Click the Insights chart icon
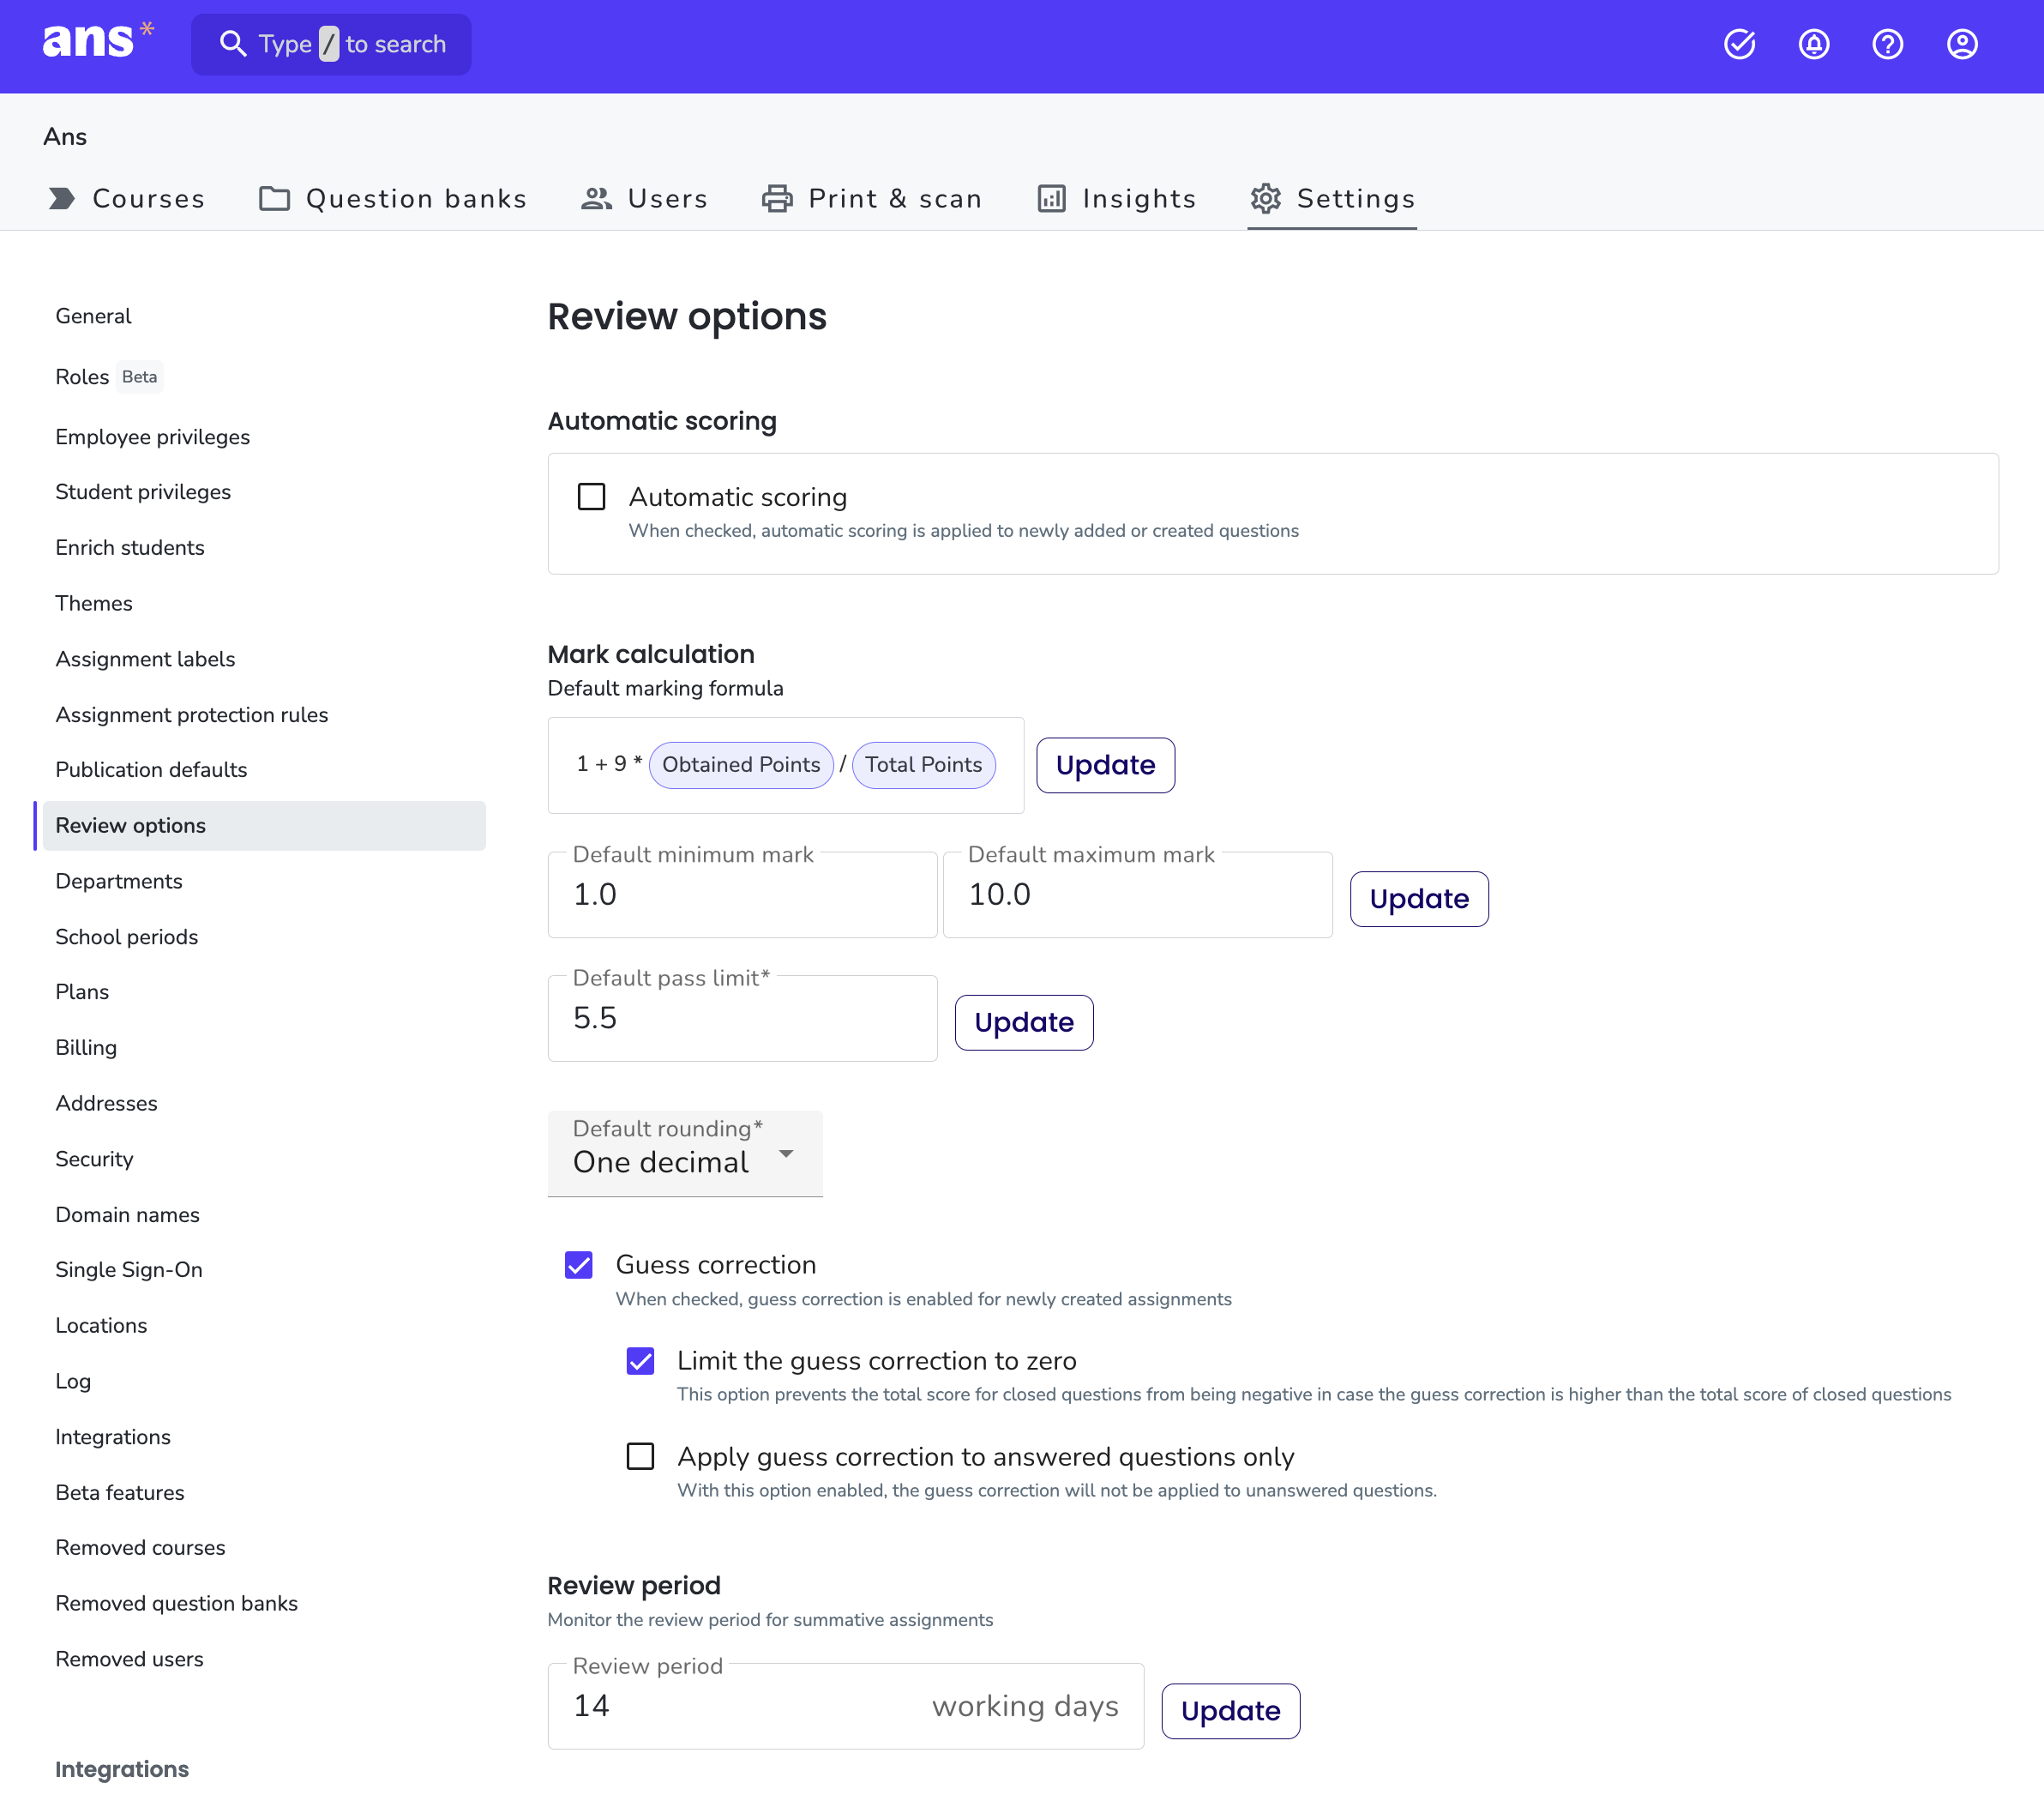This screenshot has width=2044, height=1801. (1051, 198)
